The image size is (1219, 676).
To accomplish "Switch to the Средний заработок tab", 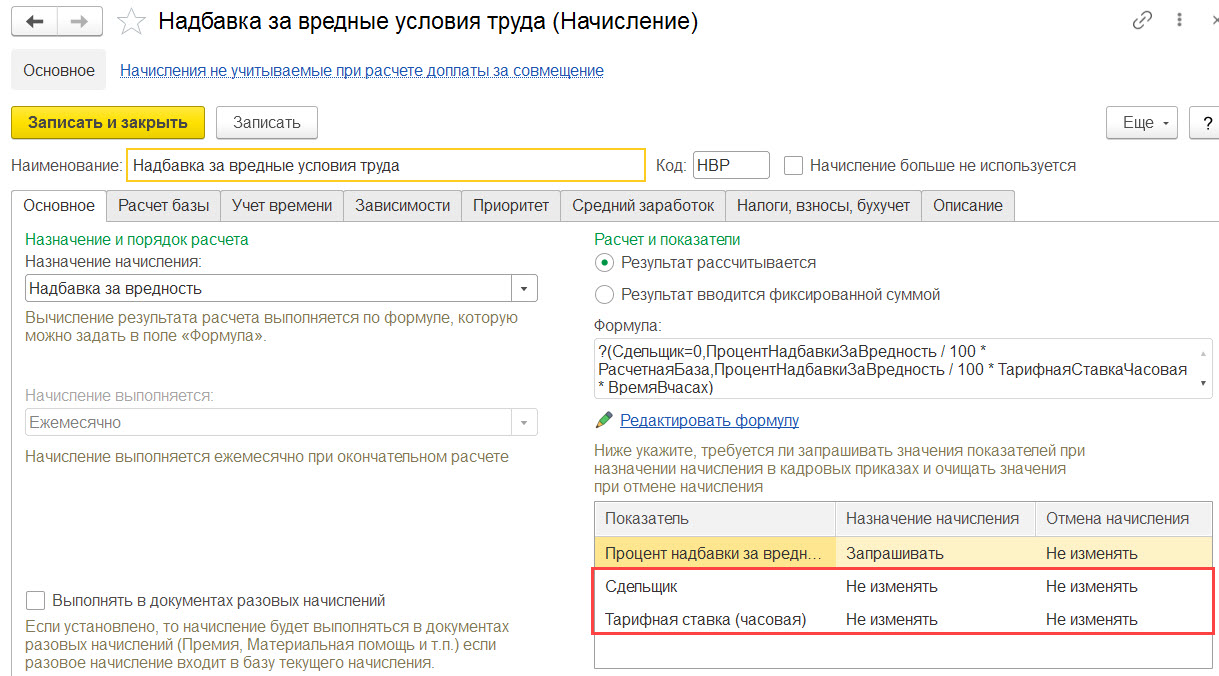I will [643, 205].
